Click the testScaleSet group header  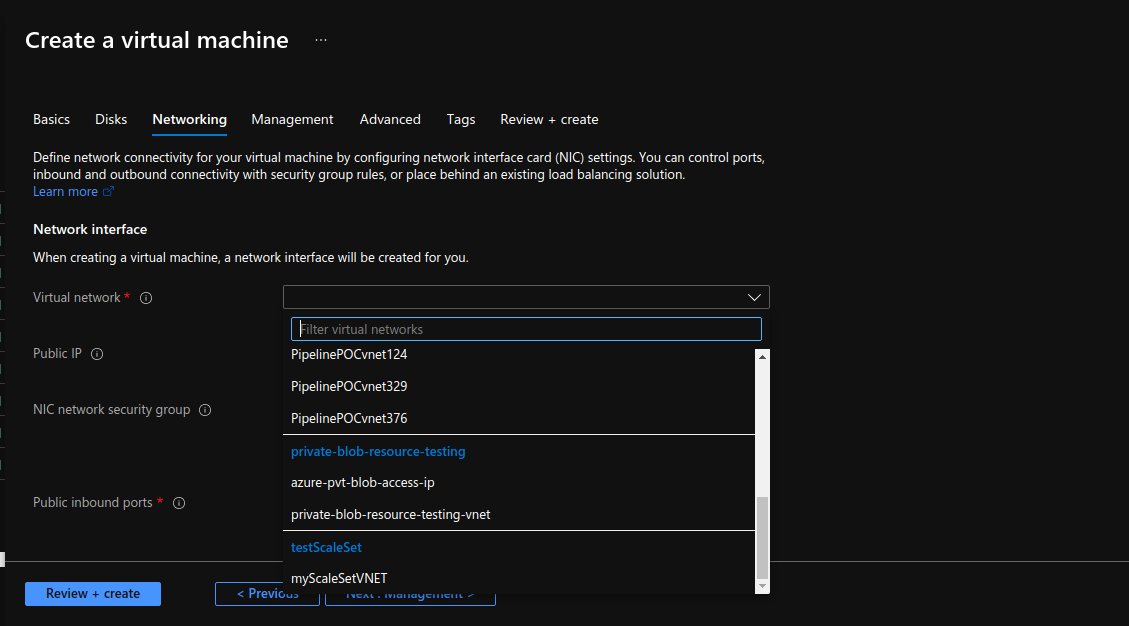326,547
